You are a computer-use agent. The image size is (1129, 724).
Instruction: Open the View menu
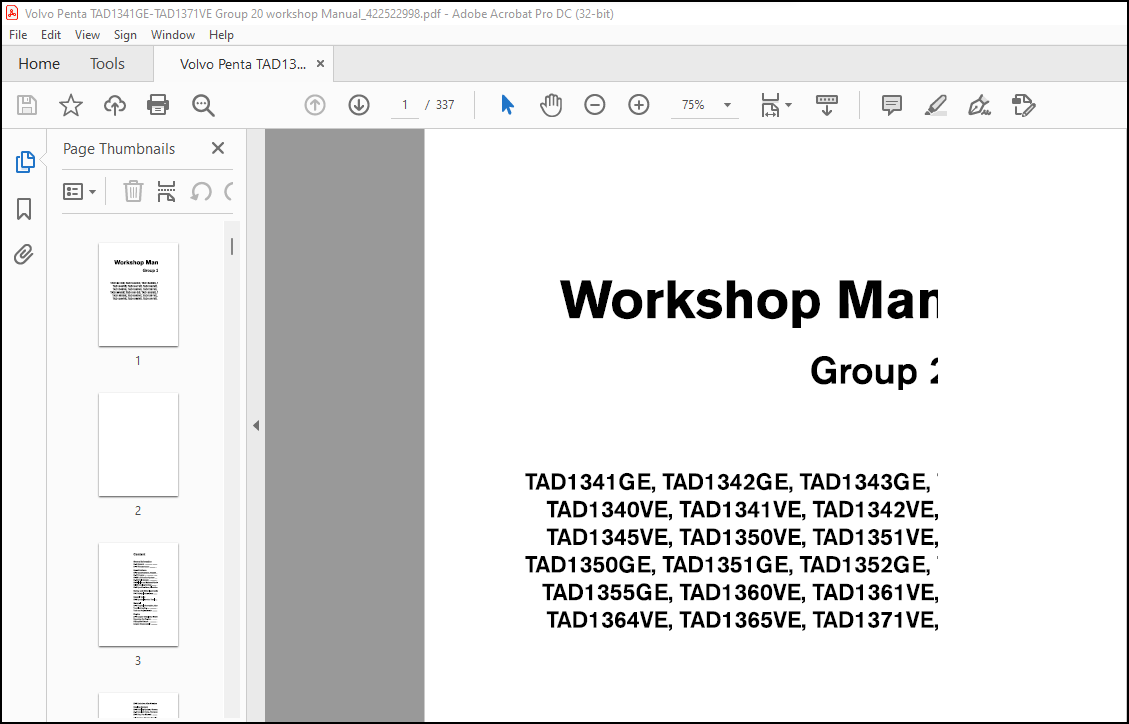click(87, 35)
